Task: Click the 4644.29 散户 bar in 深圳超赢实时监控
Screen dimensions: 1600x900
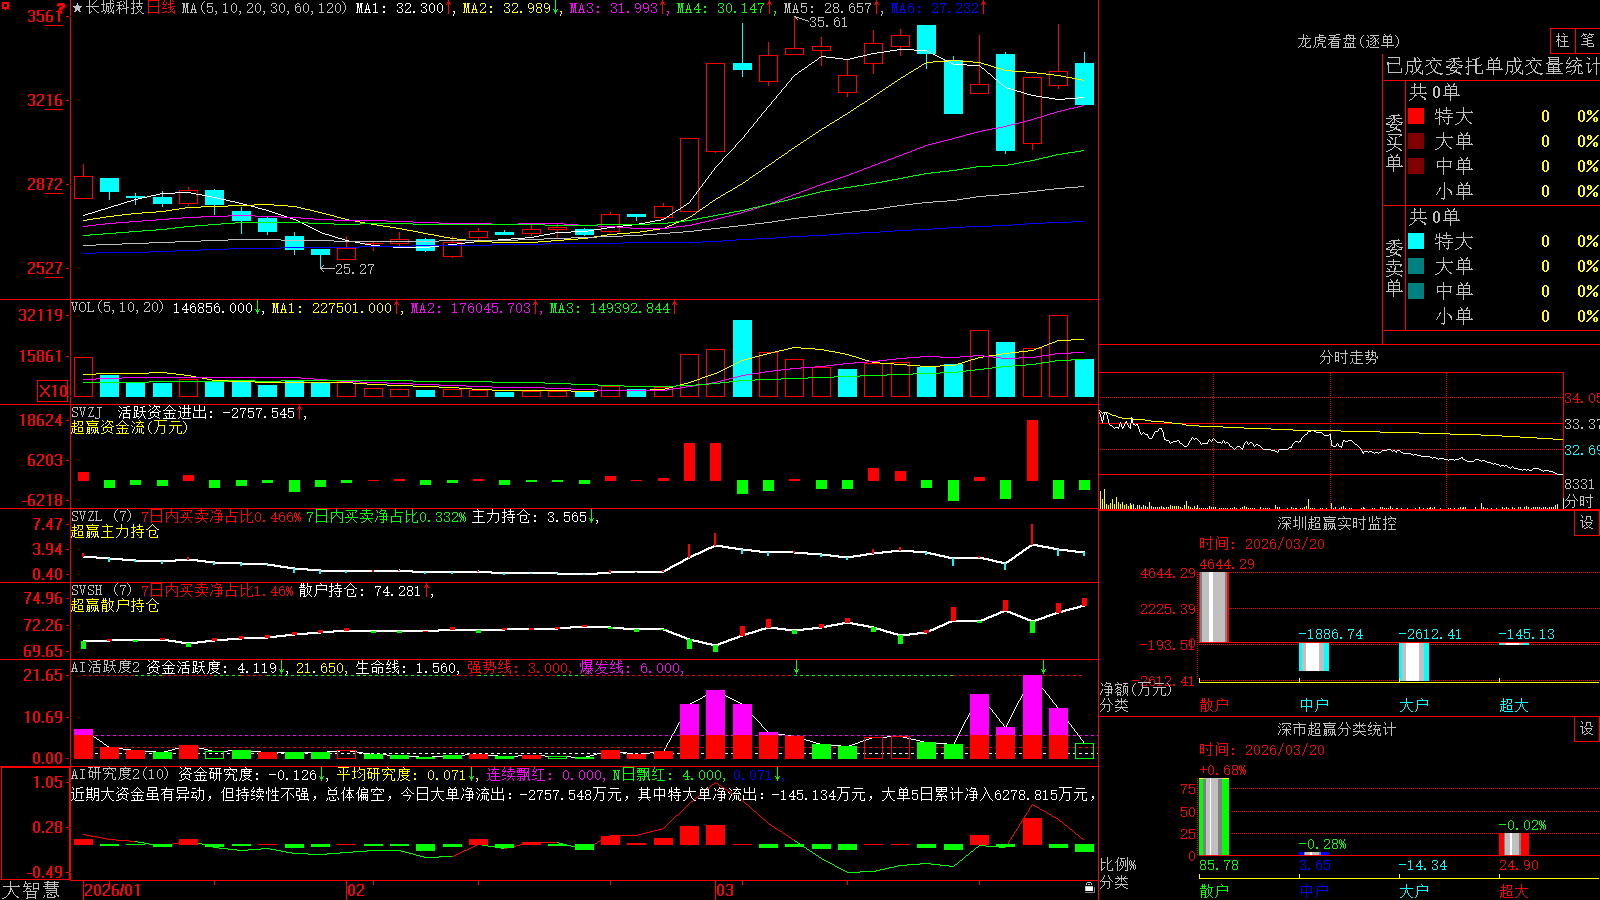Action: [x=1214, y=607]
